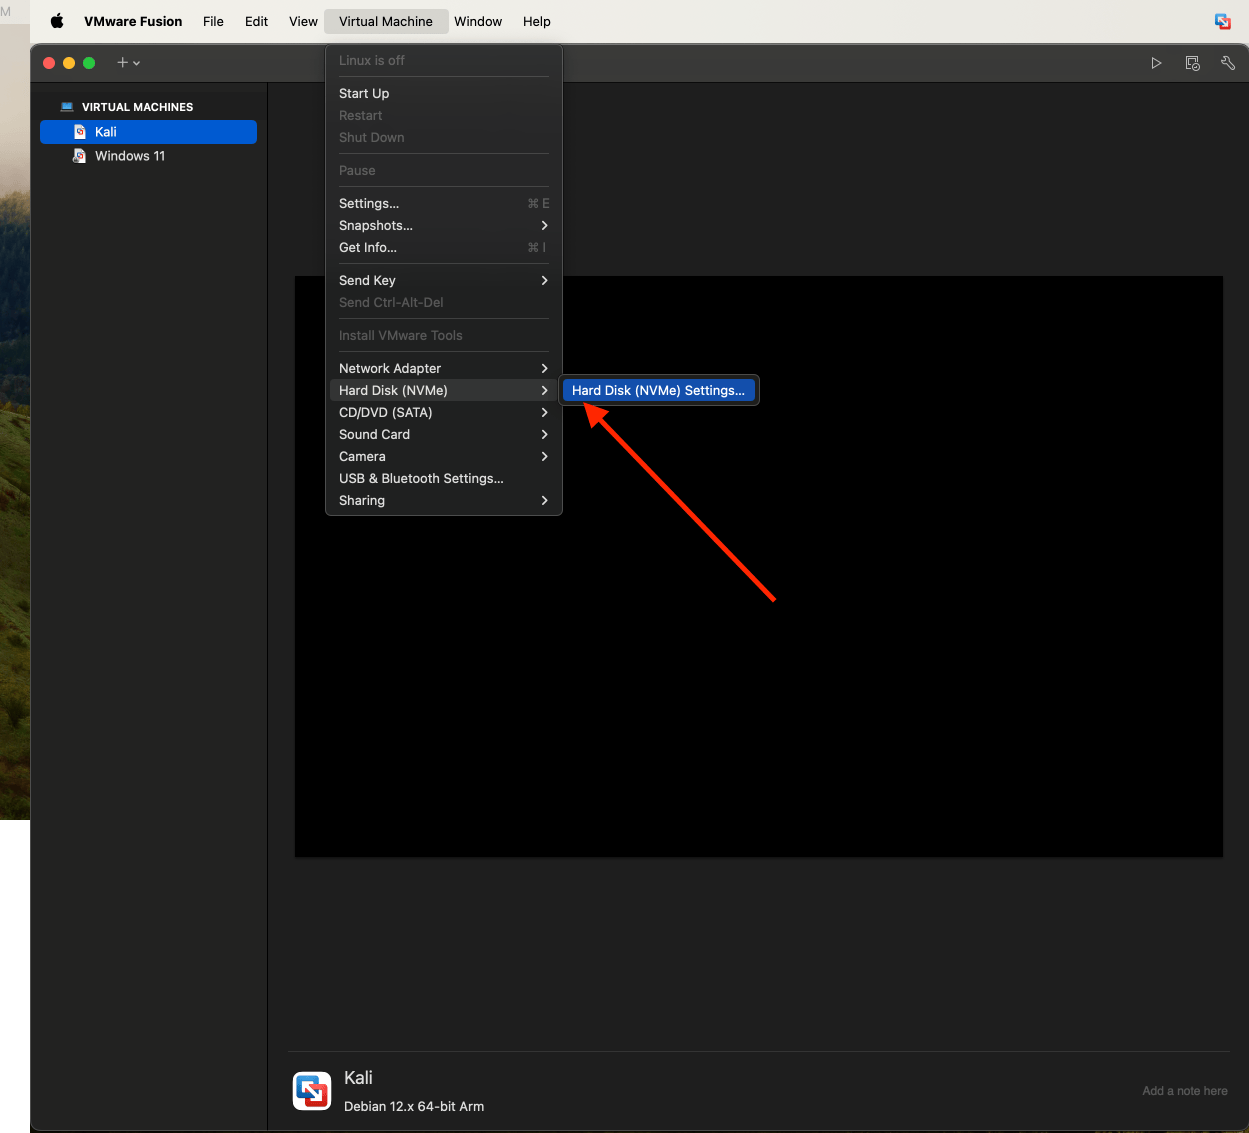
Task: Choose Get Info... from the menu
Action: pos(444,247)
